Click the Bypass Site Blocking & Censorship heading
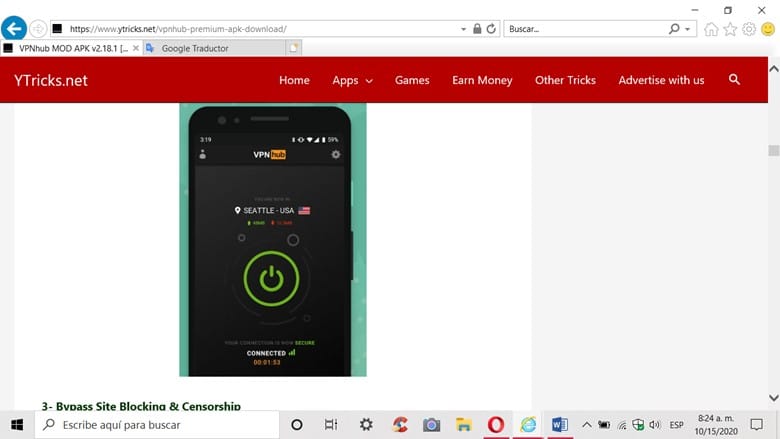Viewport: 780px width, 439px height. coord(141,406)
